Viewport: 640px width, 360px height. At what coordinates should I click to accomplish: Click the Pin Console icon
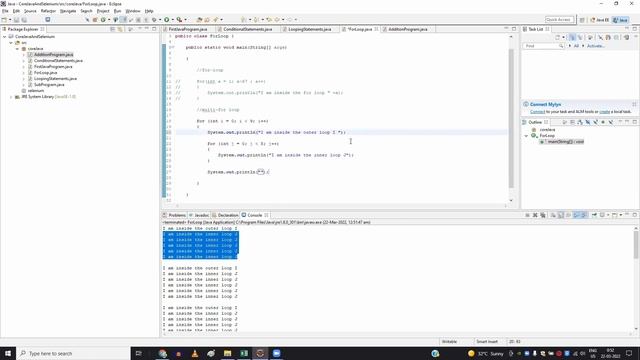pos(594,215)
